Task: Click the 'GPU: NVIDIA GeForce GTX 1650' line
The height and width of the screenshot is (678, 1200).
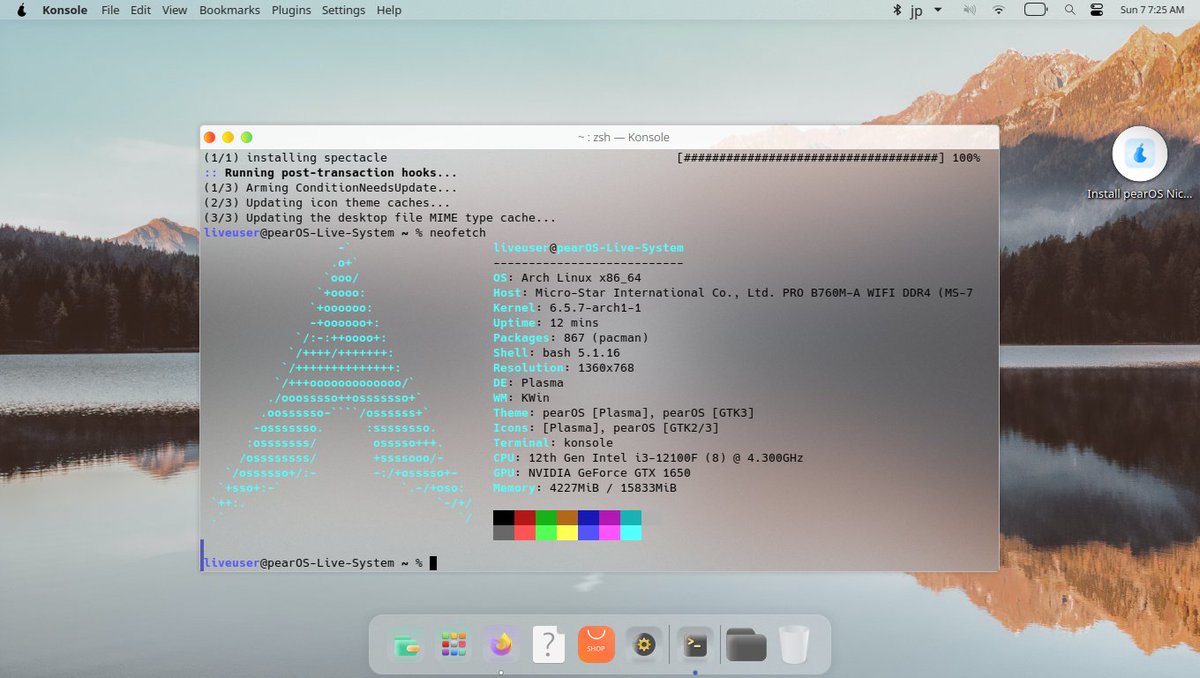Action: 592,473
